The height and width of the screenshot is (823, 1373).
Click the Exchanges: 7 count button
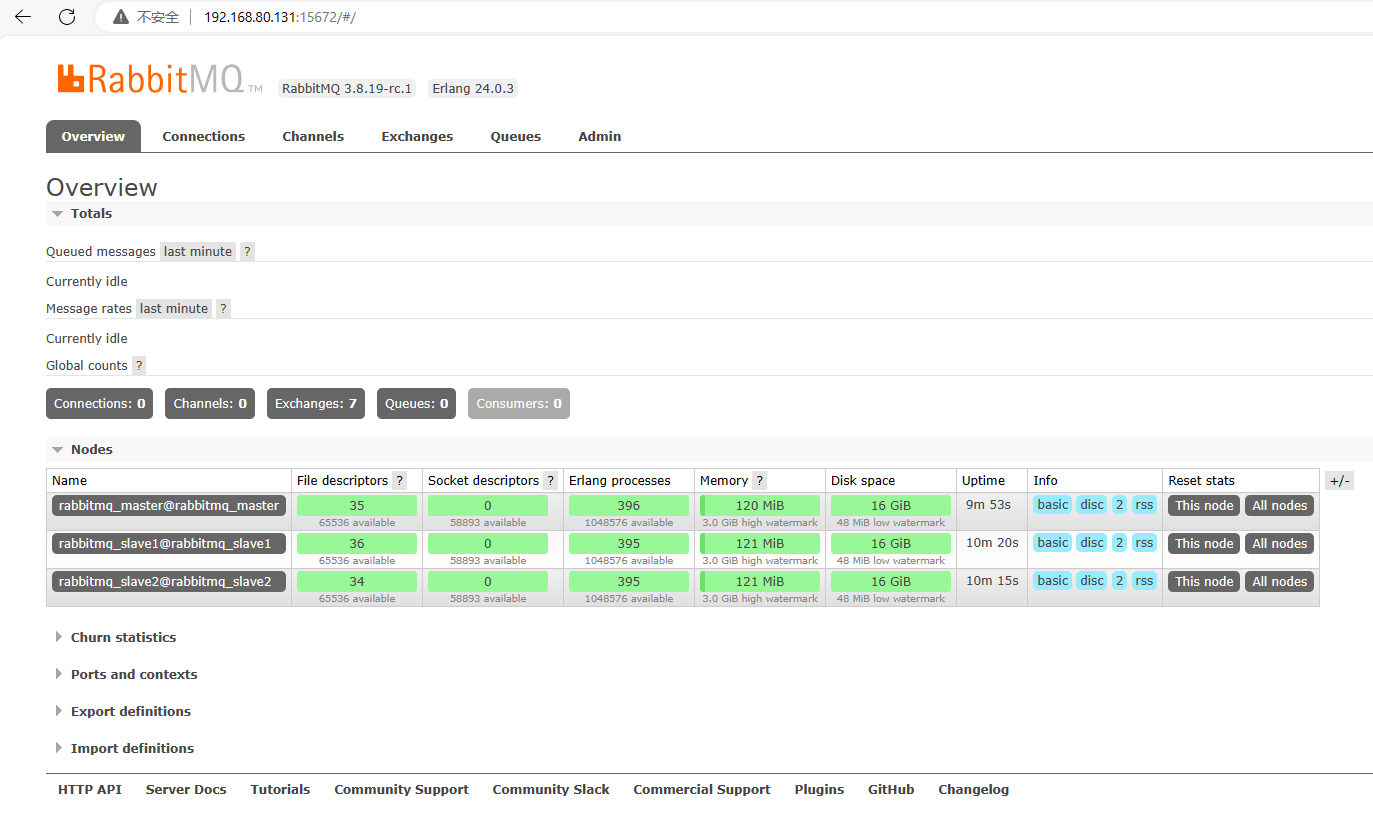(316, 404)
